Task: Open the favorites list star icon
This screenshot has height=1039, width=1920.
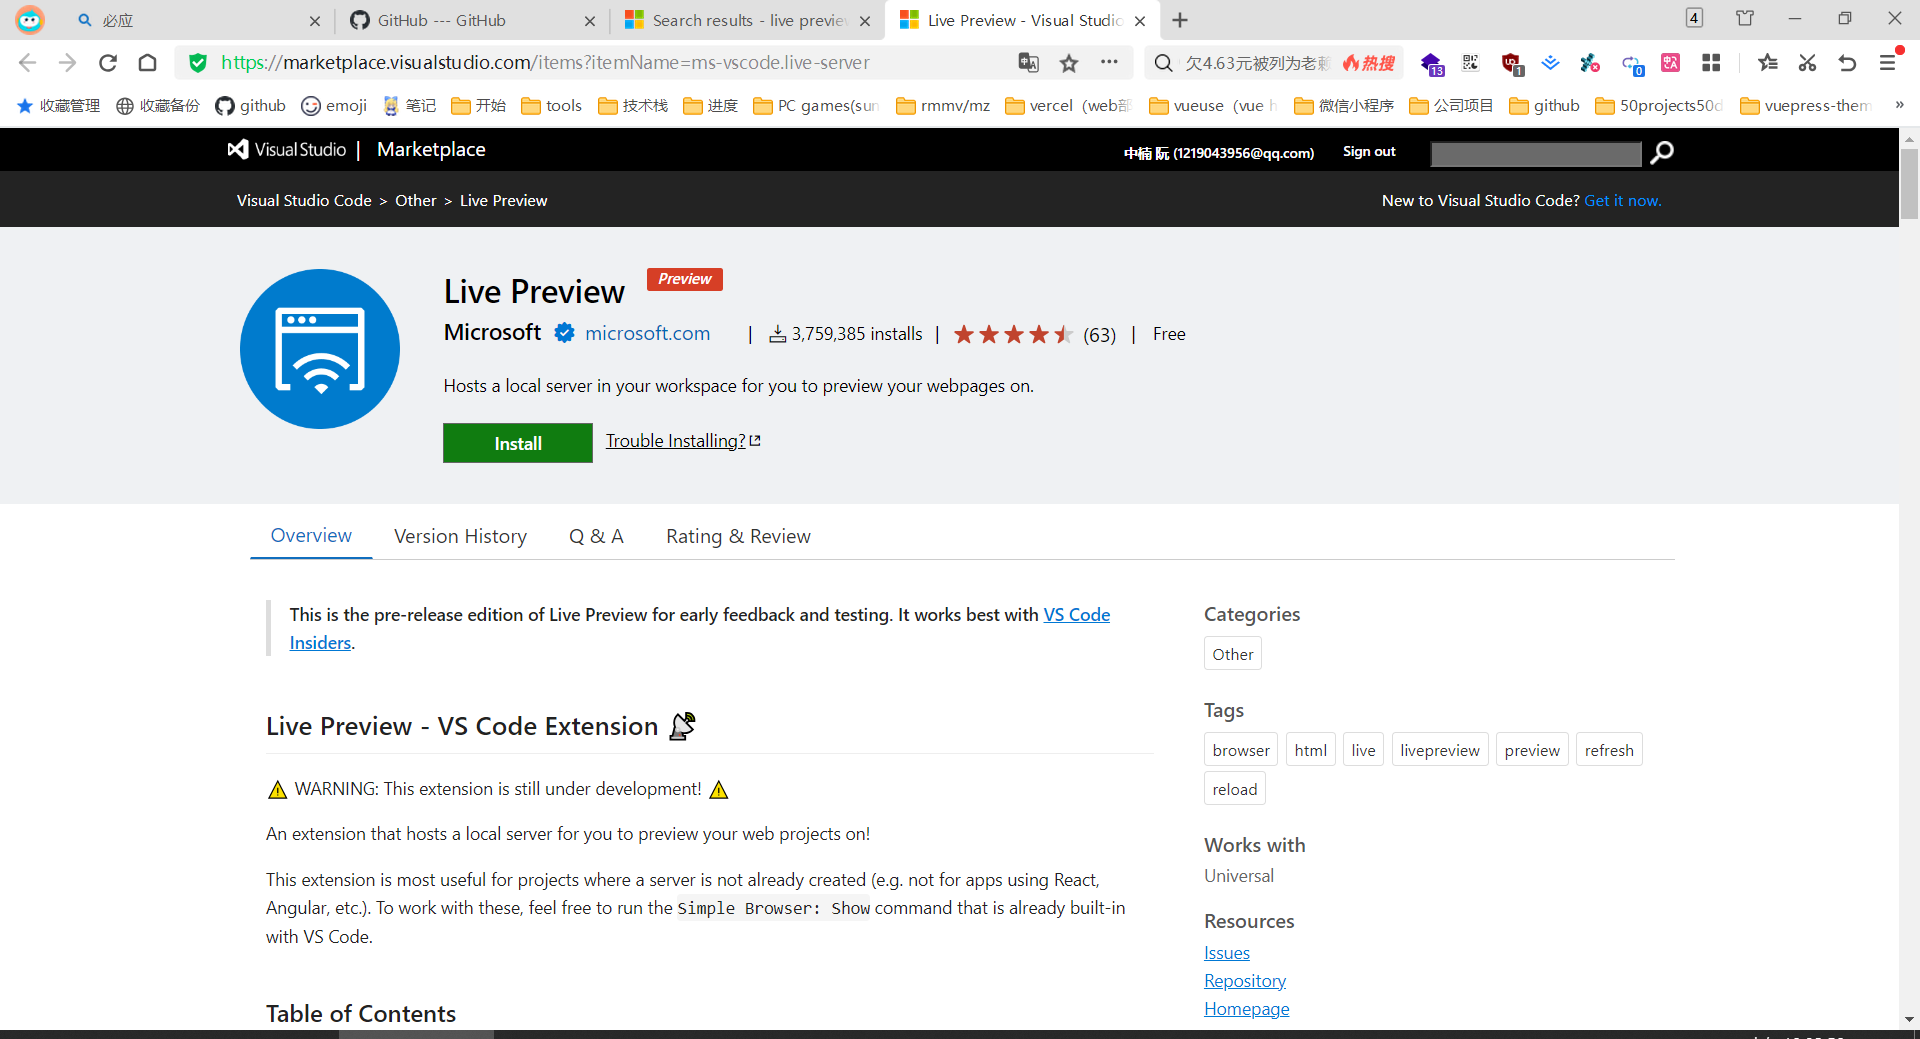Action: tap(1768, 63)
